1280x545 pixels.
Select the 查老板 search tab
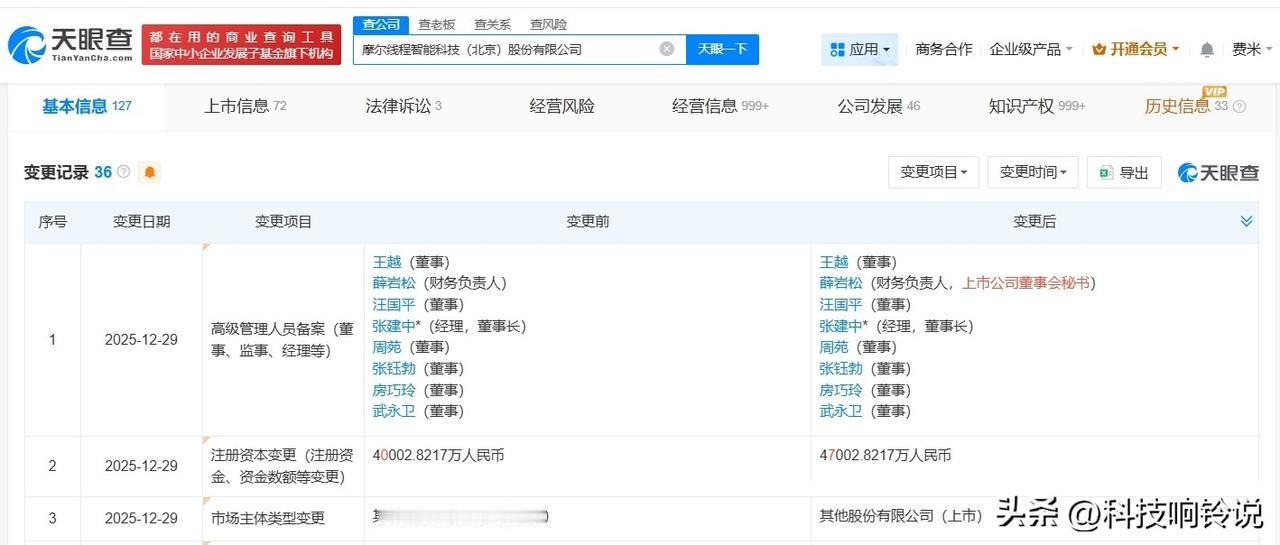[x=436, y=24]
